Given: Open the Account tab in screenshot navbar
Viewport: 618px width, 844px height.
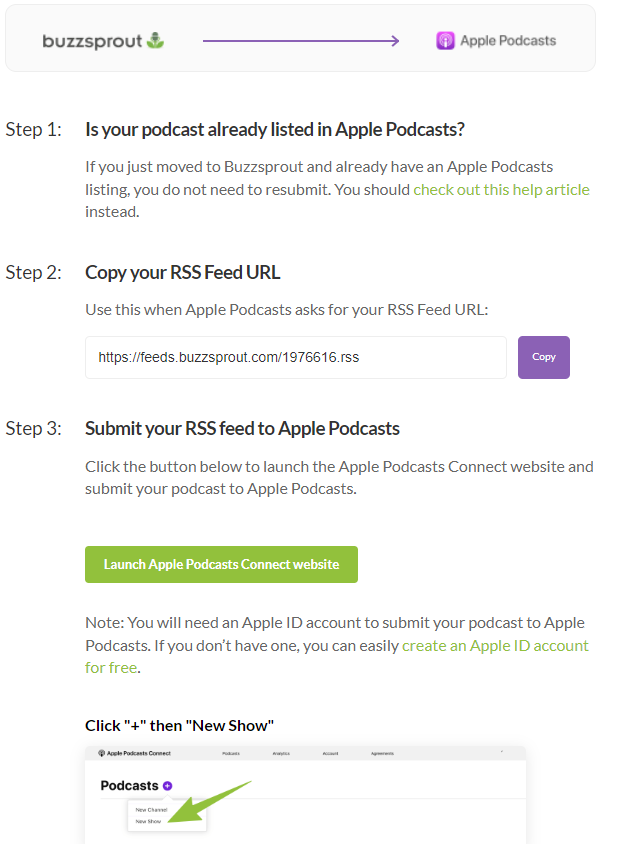Looking at the screenshot, I should pyautogui.click(x=331, y=754).
